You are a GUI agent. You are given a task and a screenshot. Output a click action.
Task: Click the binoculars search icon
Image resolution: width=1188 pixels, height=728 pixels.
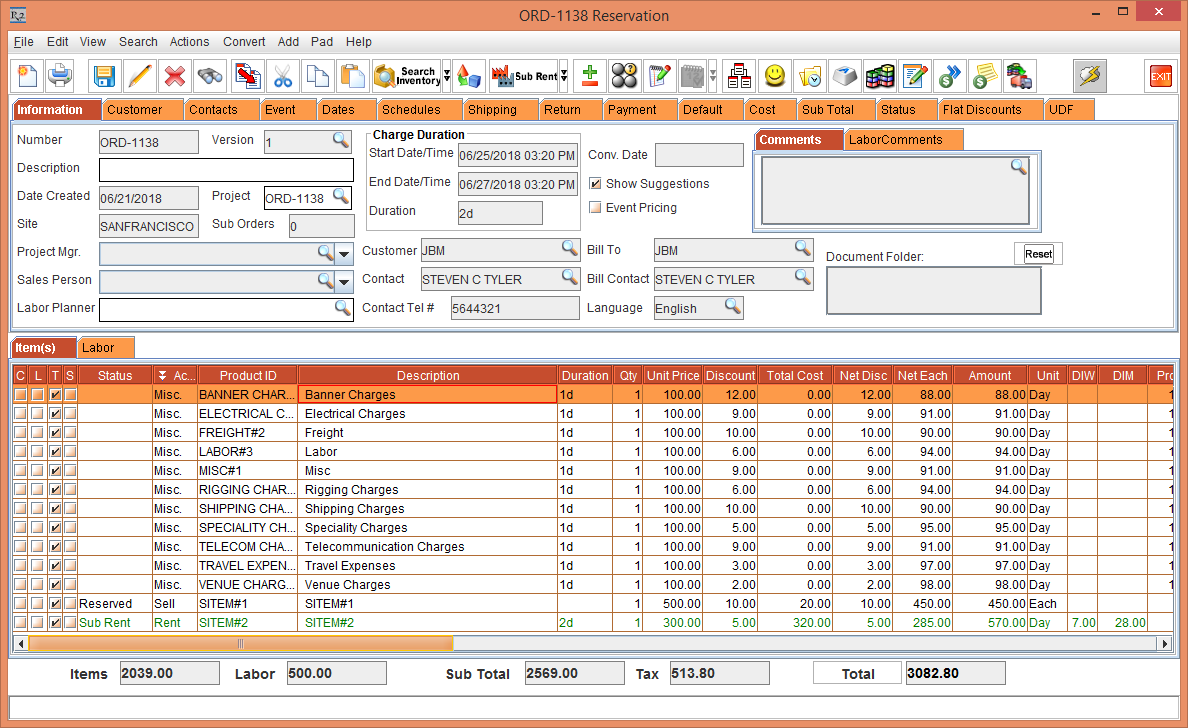[210, 76]
